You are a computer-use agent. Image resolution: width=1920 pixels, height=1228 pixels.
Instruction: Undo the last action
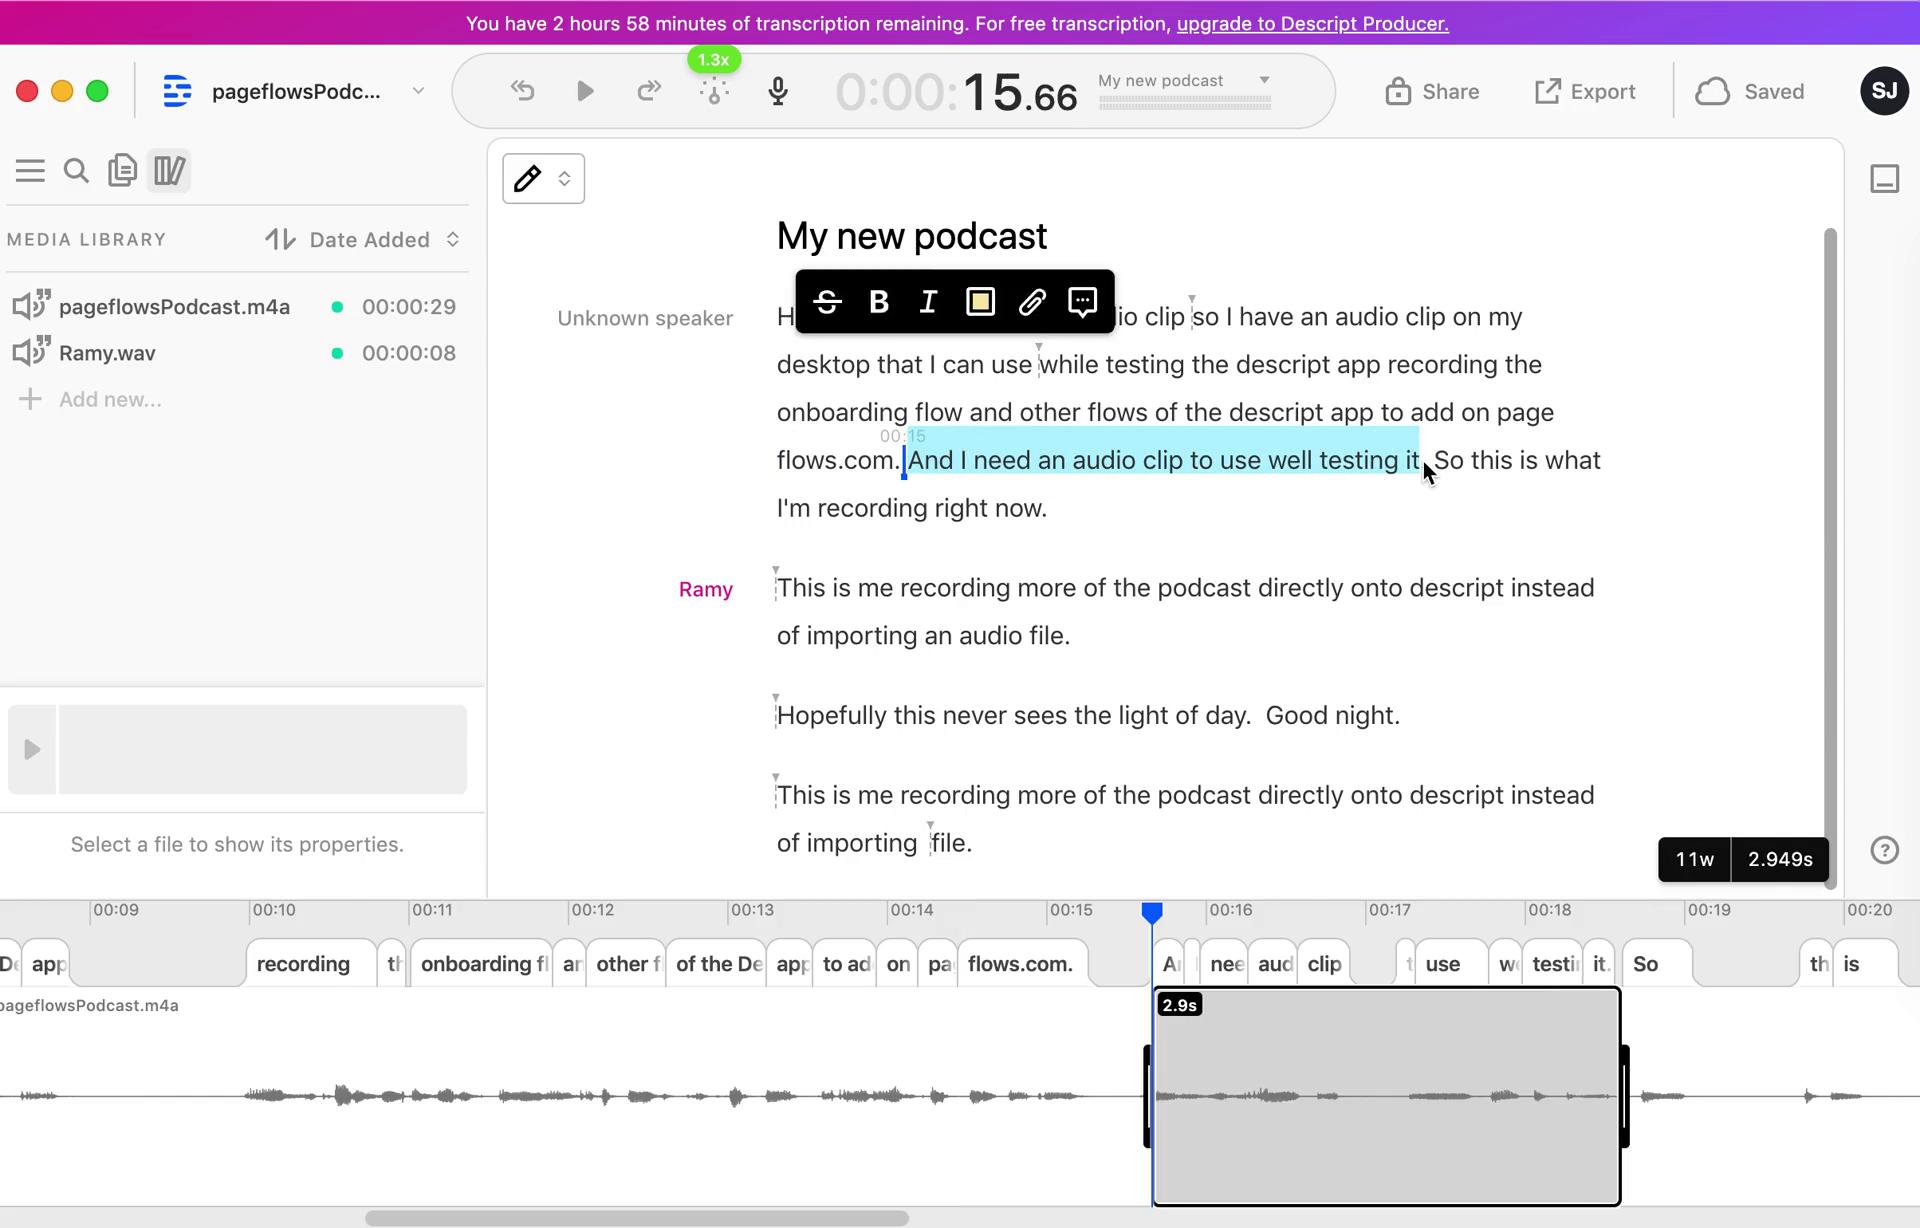pyautogui.click(x=522, y=91)
